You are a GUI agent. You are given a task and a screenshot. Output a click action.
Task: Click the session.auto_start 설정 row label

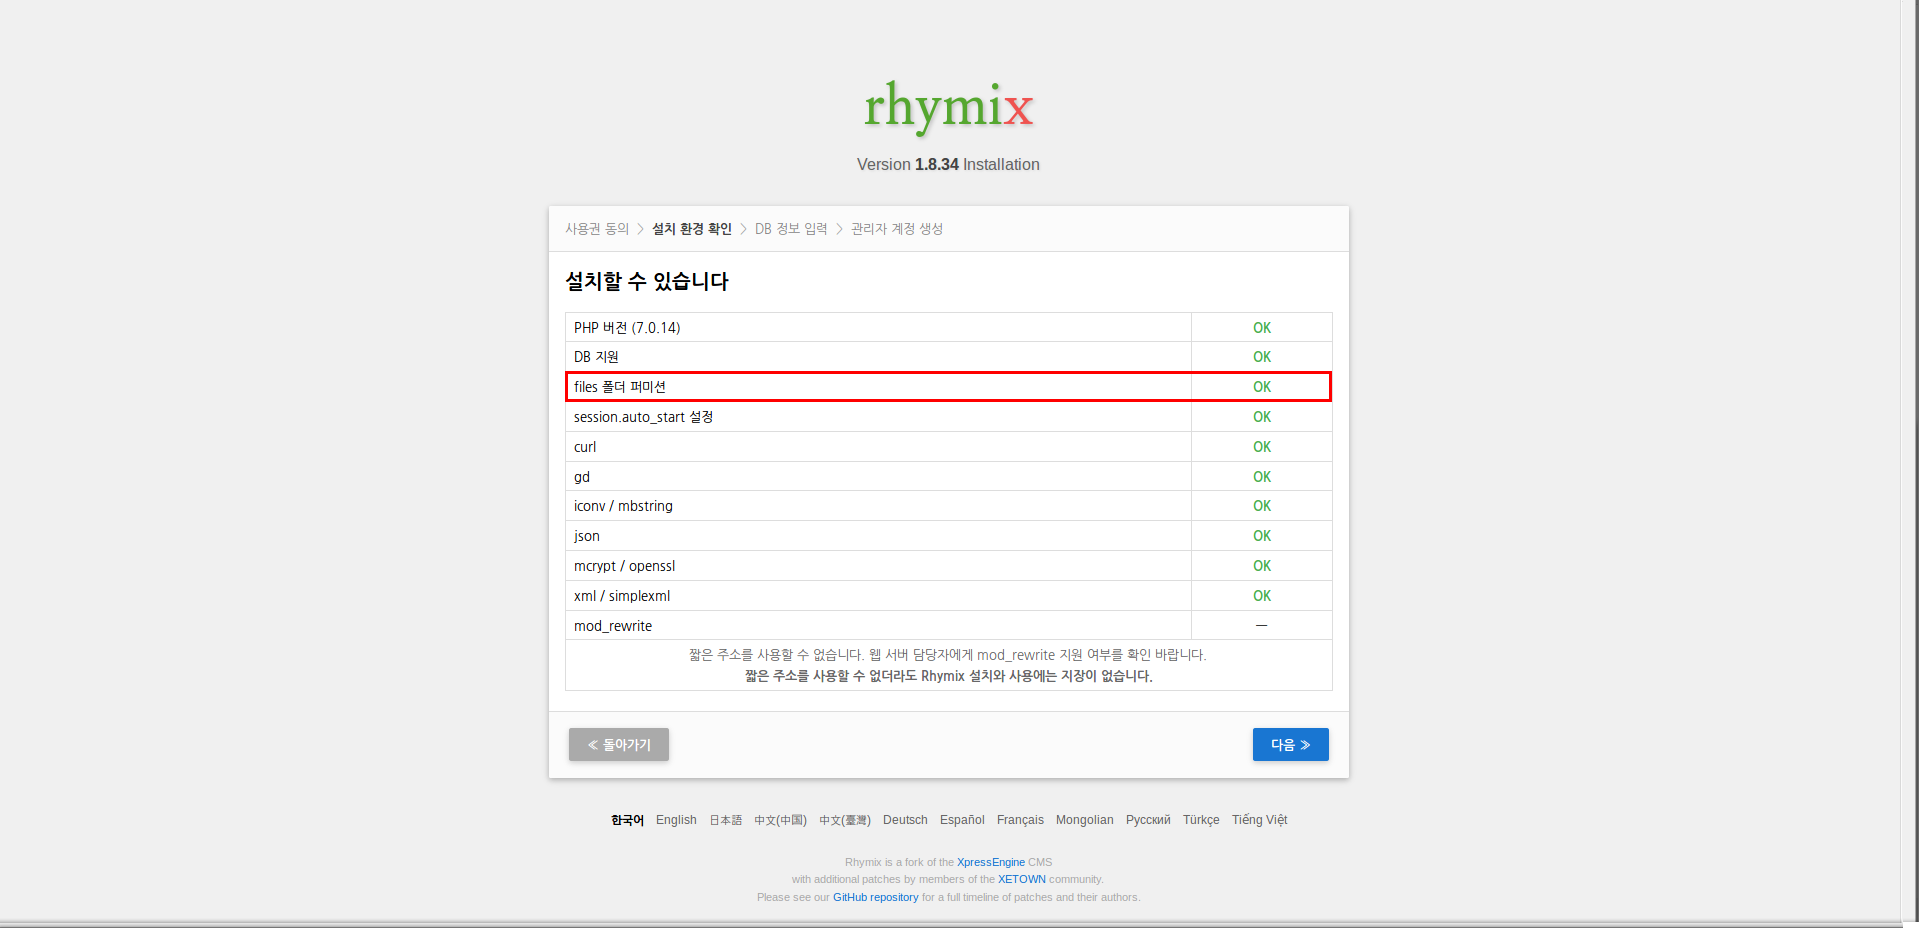pyautogui.click(x=643, y=417)
